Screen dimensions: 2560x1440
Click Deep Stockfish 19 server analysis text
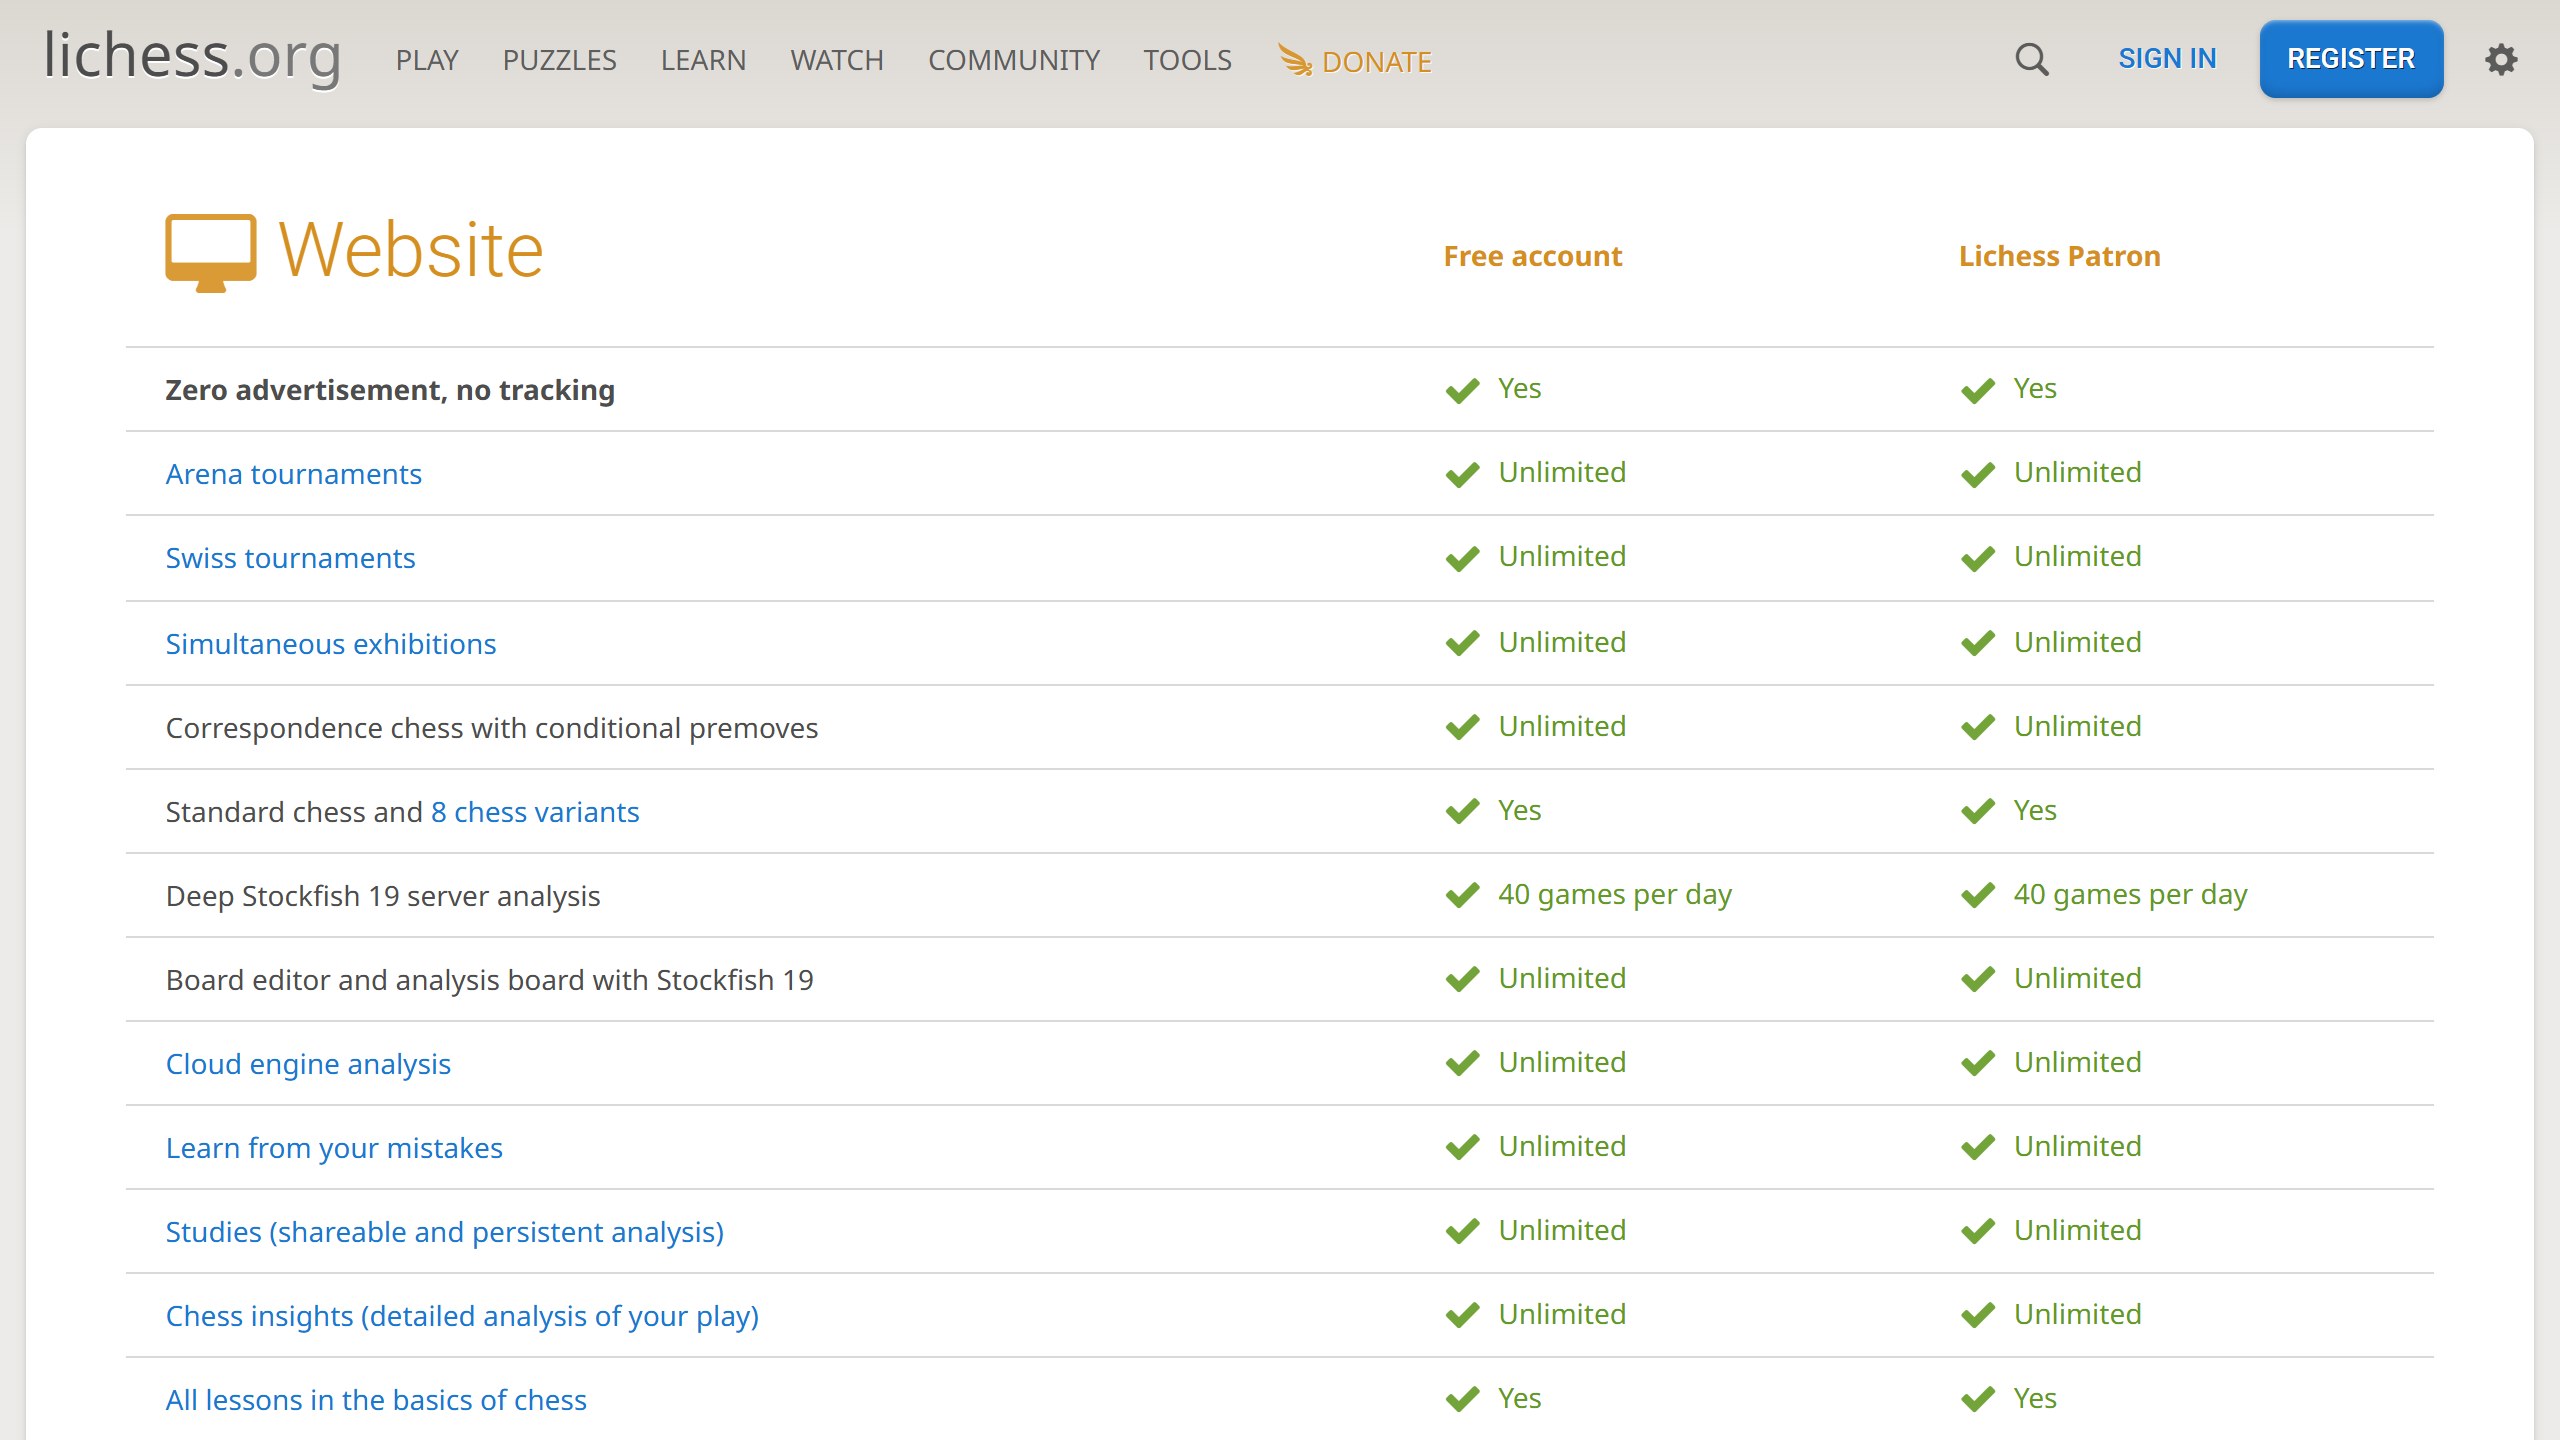pyautogui.click(x=383, y=896)
